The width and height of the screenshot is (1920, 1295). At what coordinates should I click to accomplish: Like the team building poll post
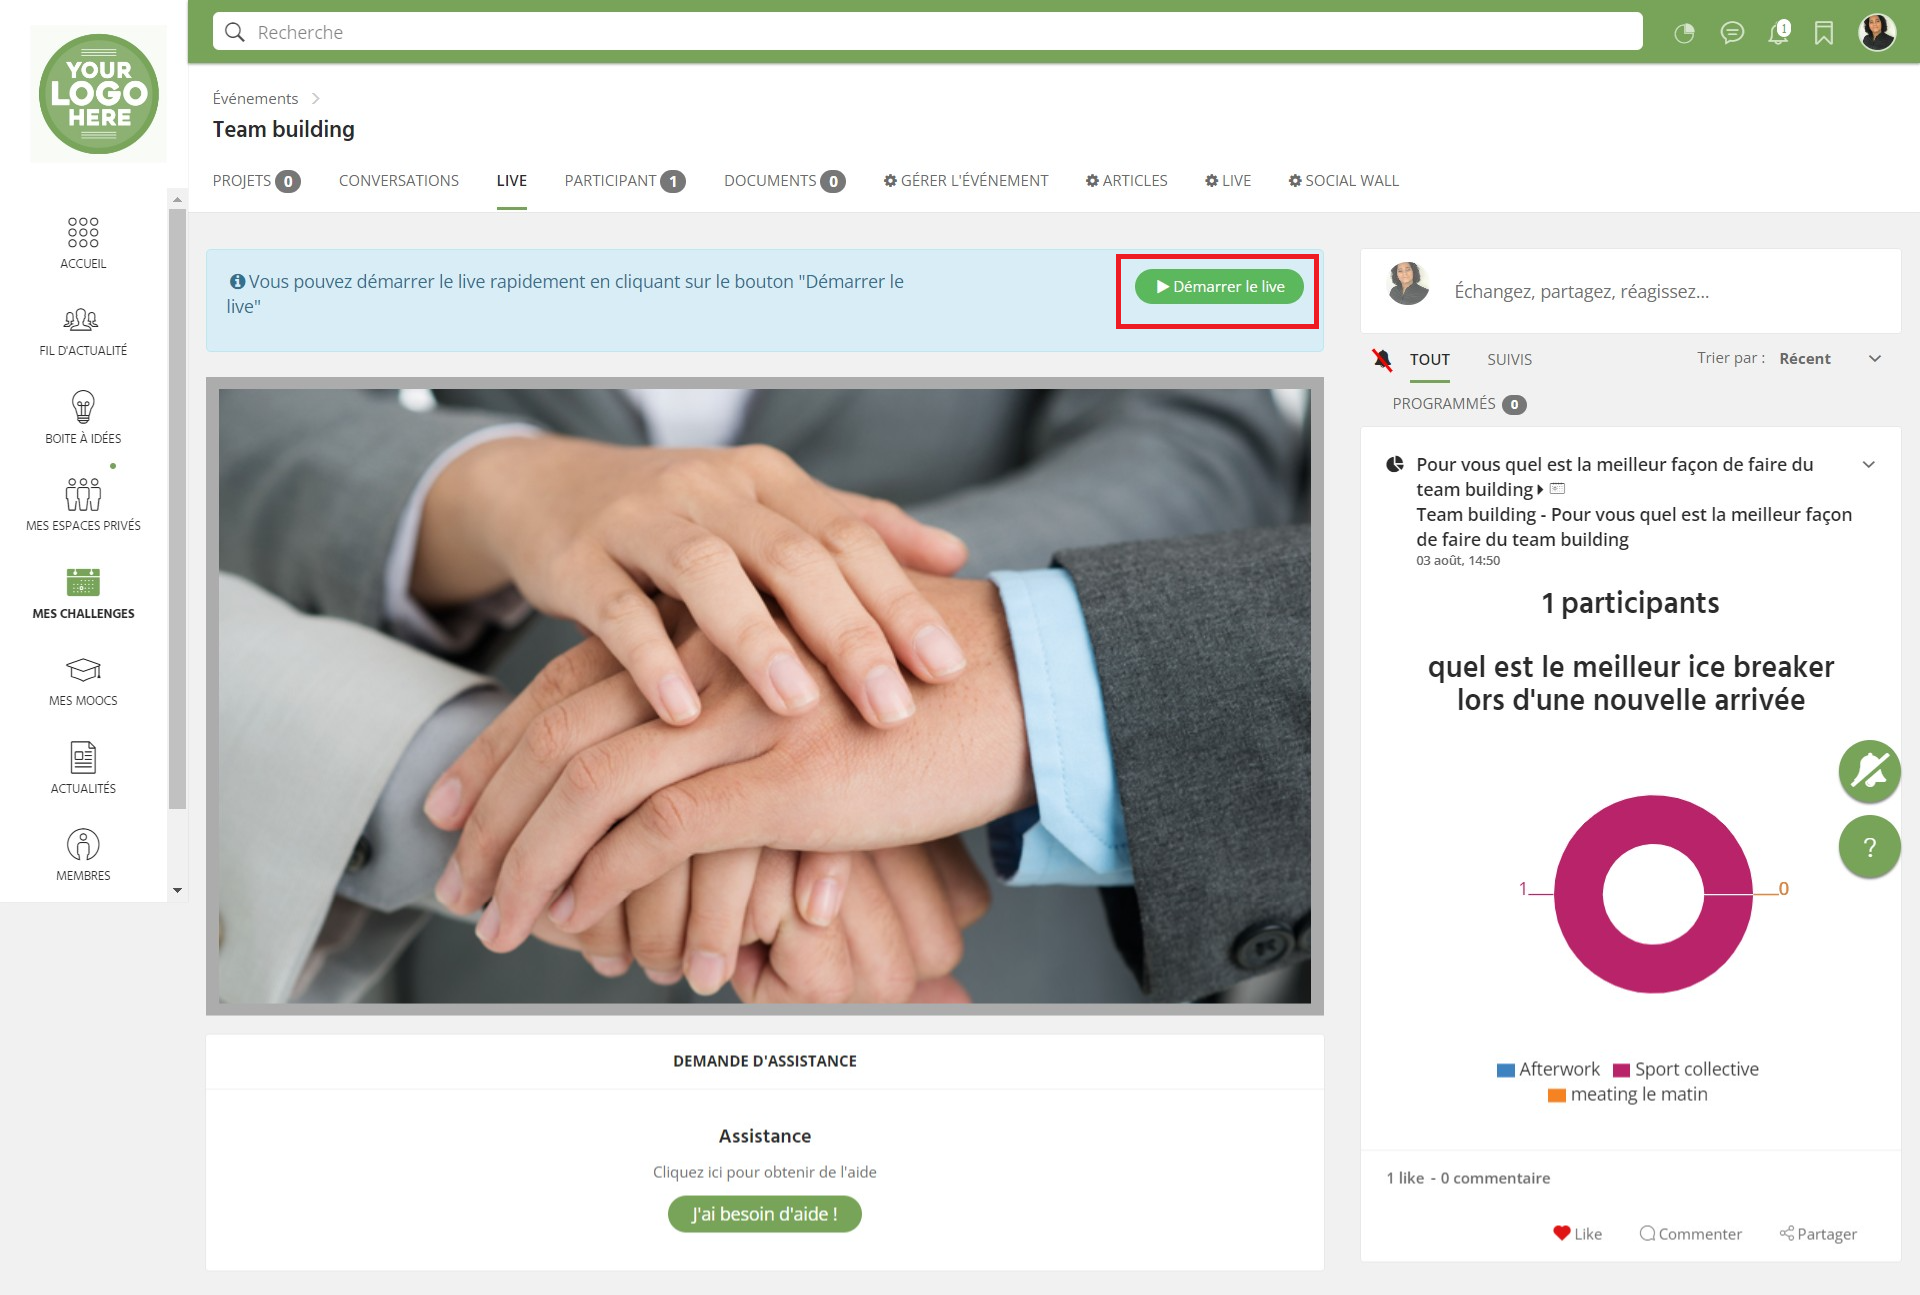tap(1577, 1233)
